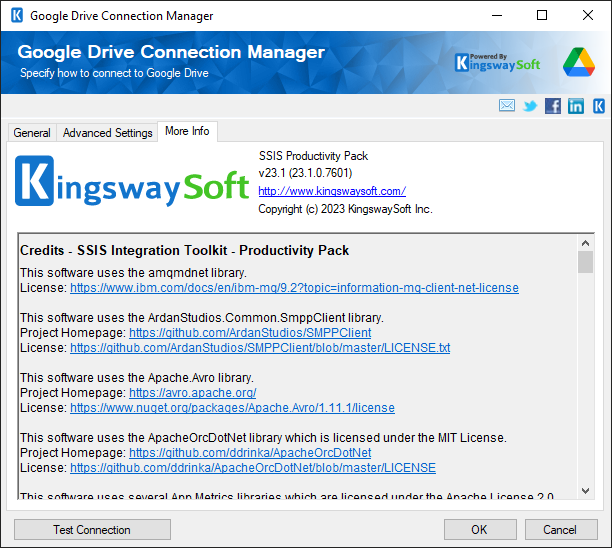This screenshot has width=612, height=548.
Task: Confirm with the OK button
Action: click(480, 530)
